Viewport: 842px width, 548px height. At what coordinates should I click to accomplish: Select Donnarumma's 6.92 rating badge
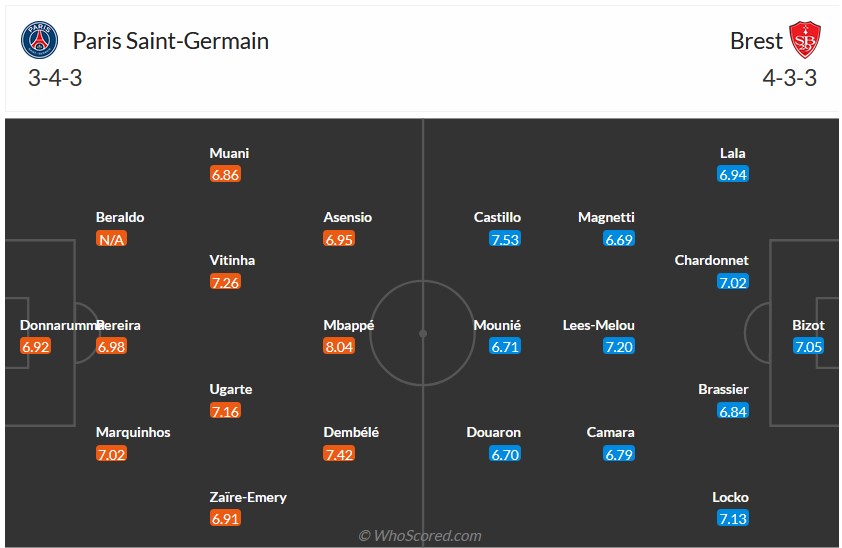tap(35, 347)
